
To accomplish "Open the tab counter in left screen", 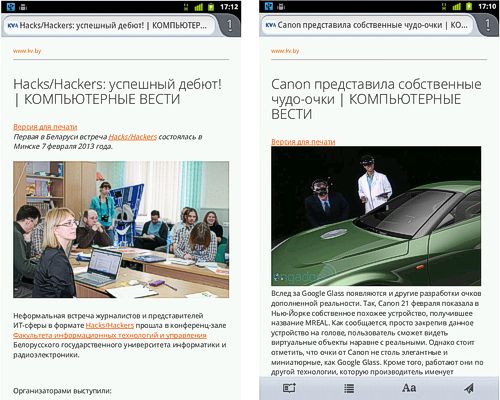I will (x=229, y=25).
